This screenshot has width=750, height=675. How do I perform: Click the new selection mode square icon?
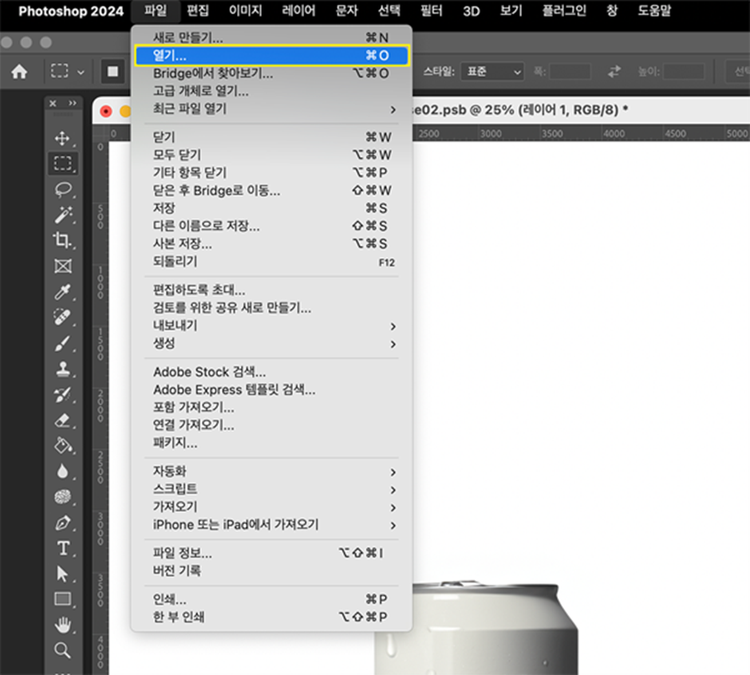click(113, 72)
